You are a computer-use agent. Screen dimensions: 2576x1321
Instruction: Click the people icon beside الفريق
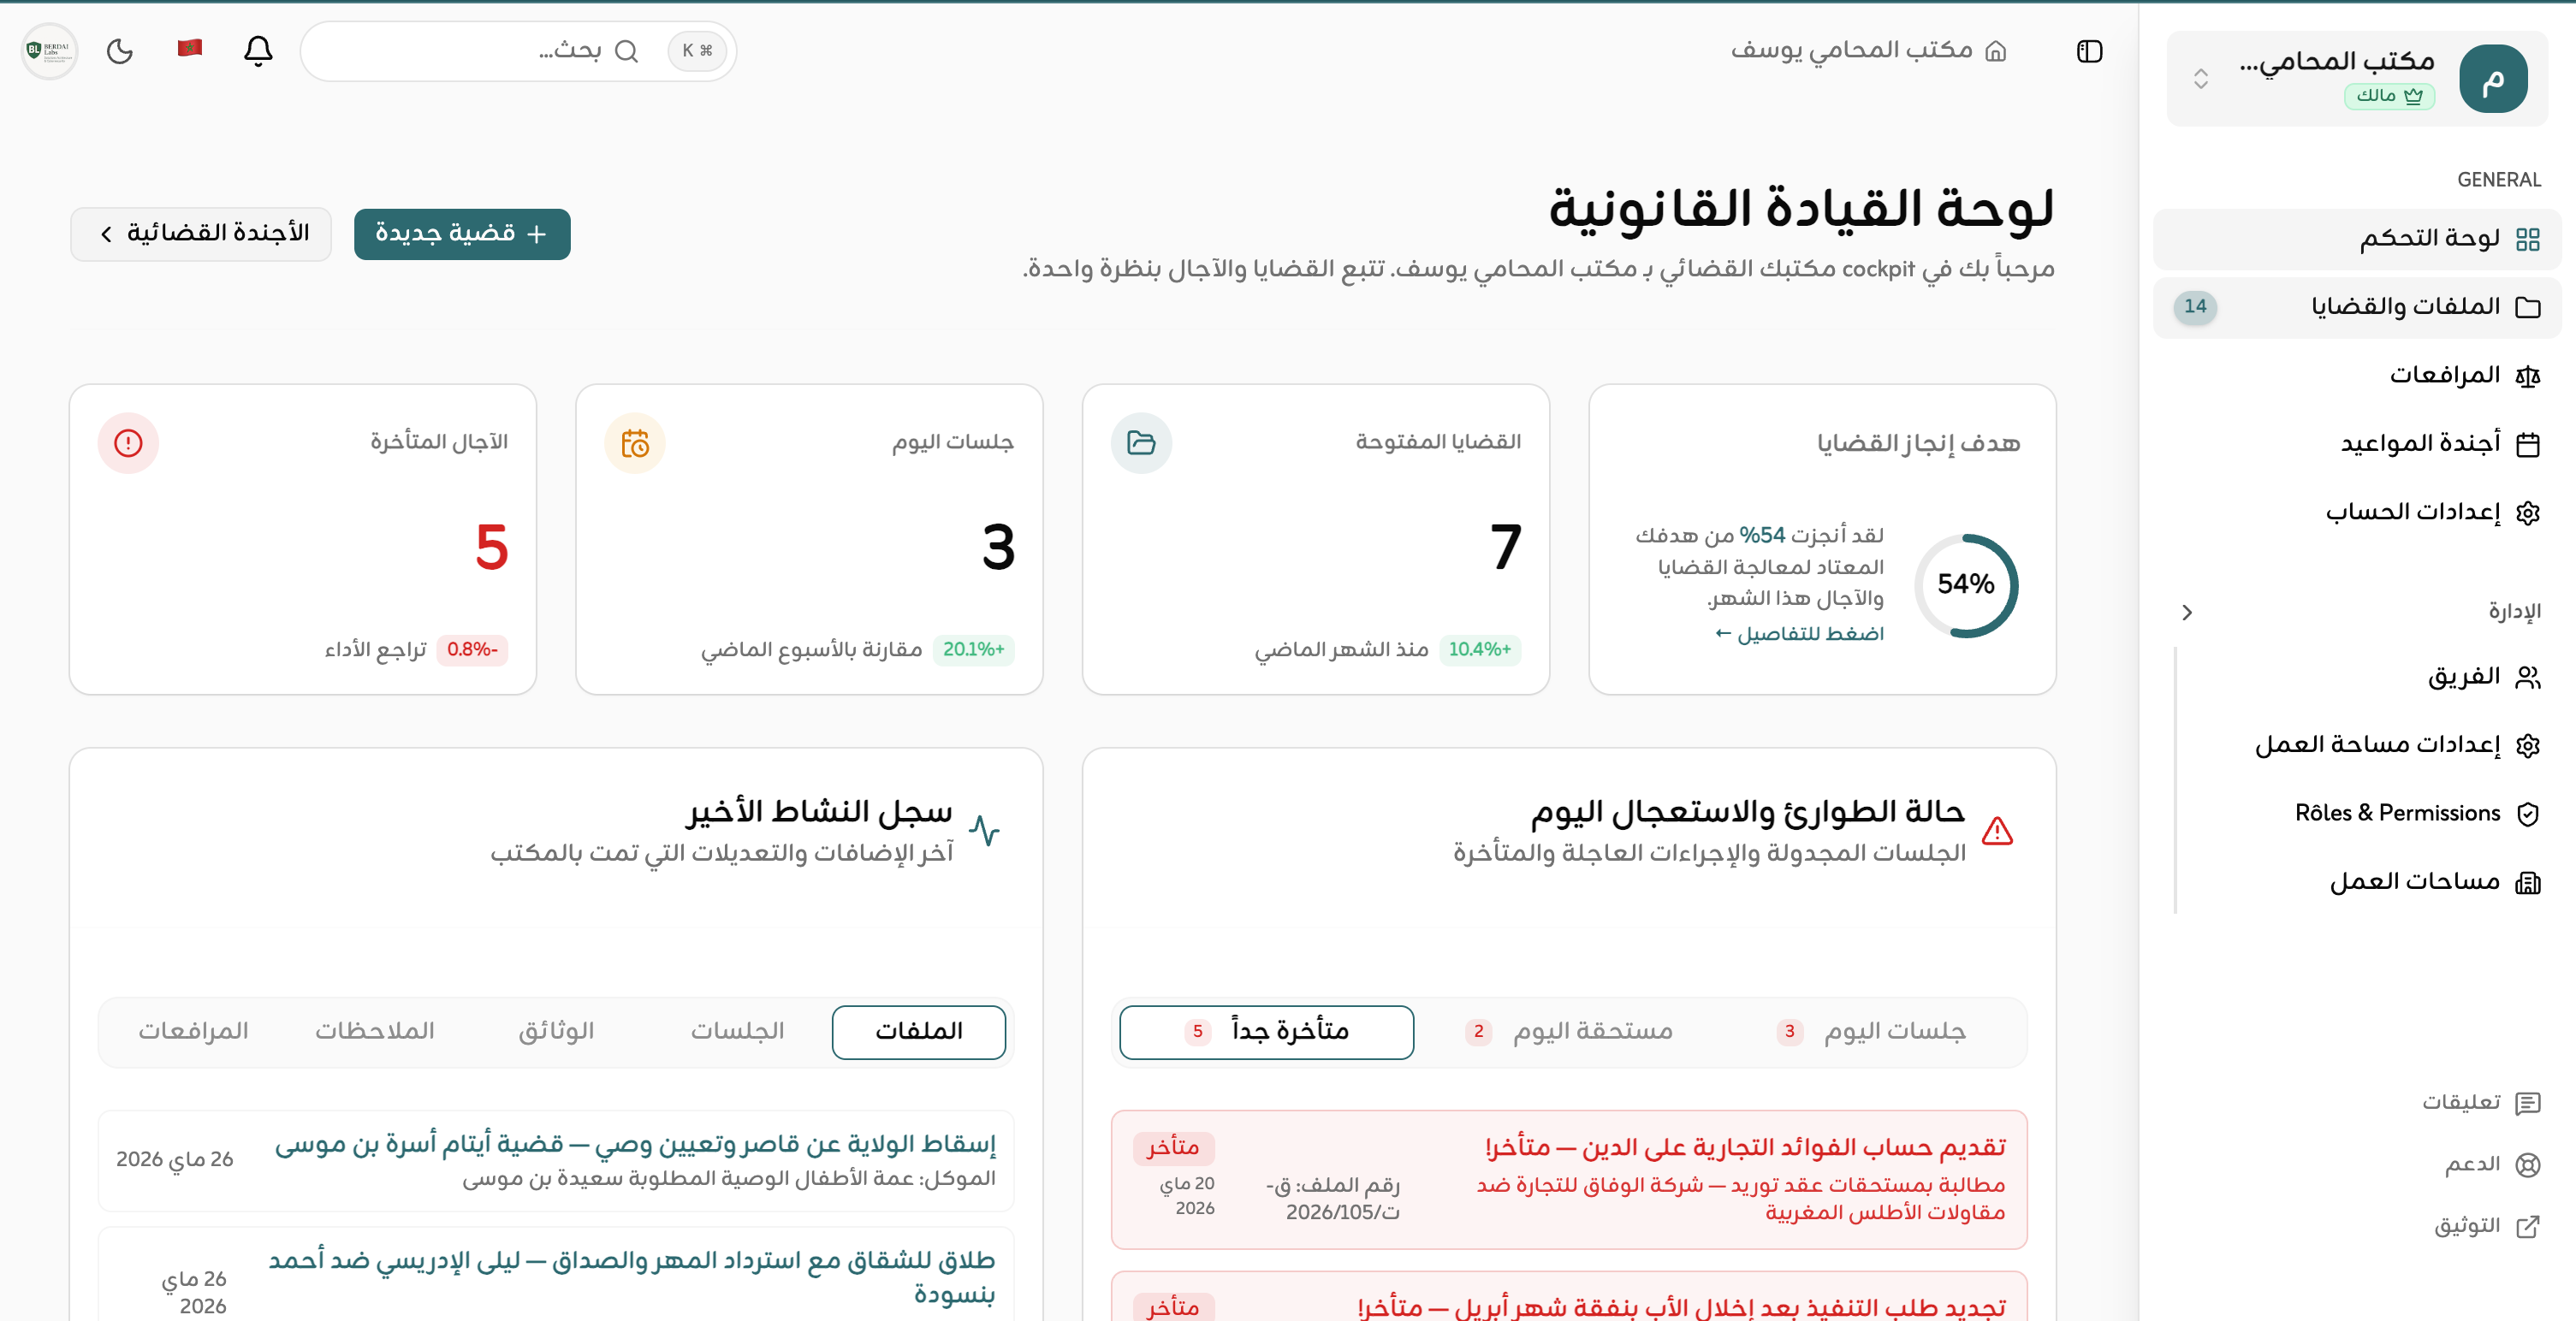pos(2527,678)
